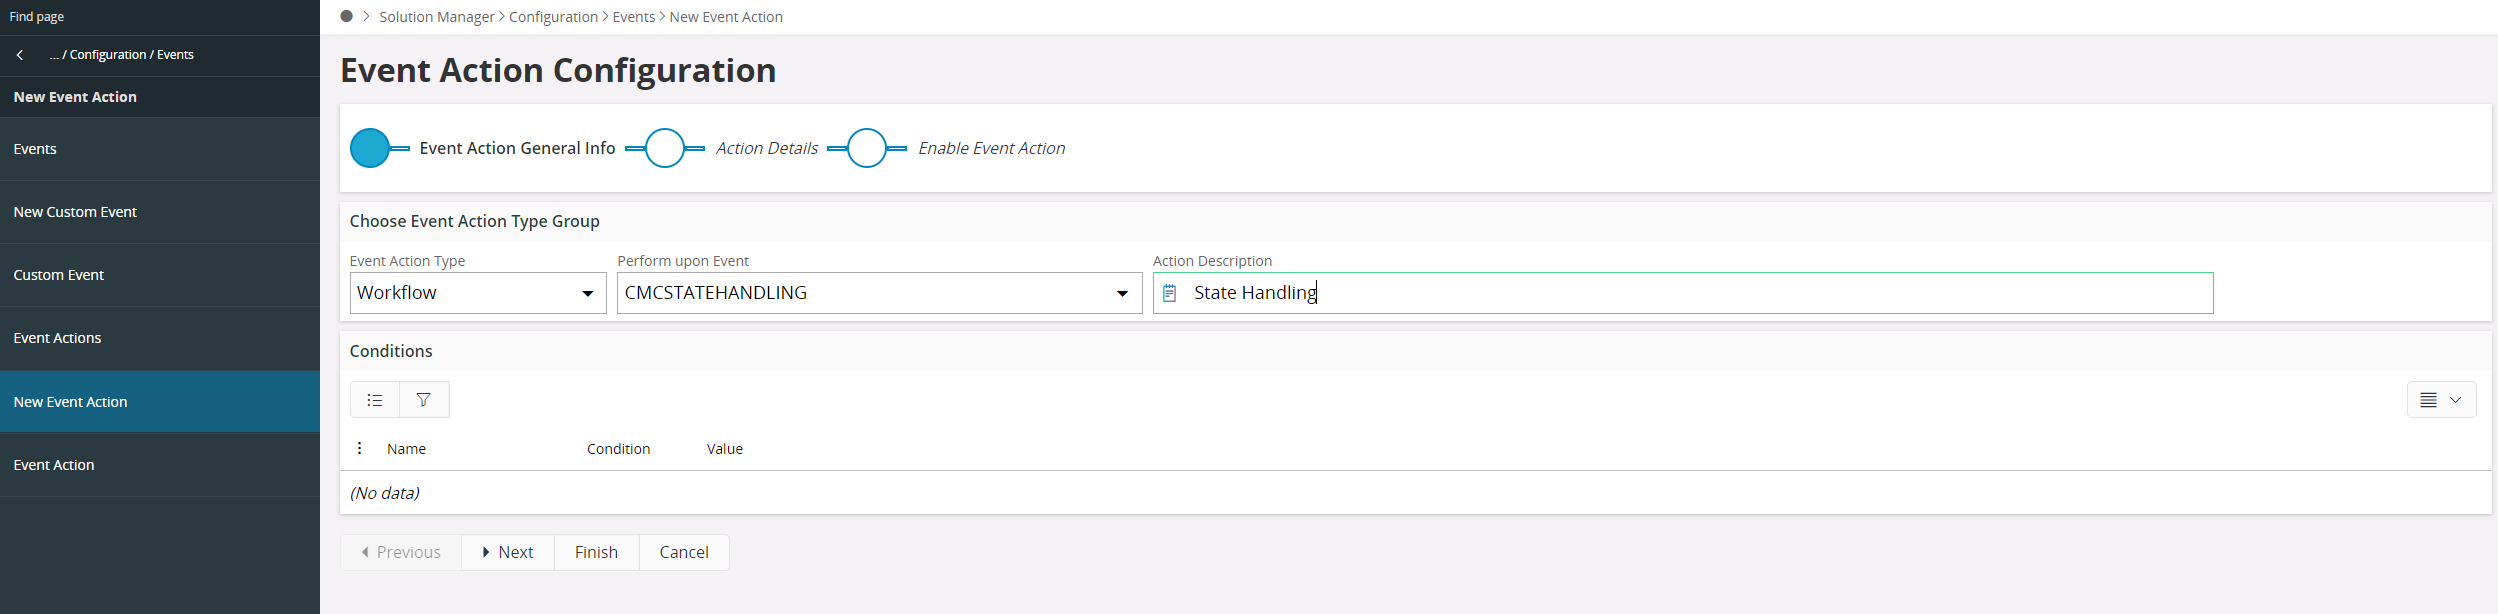Click the Conditions filter funnel icon
The height and width of the screenshot is (614, 2498).
[424, 400]
